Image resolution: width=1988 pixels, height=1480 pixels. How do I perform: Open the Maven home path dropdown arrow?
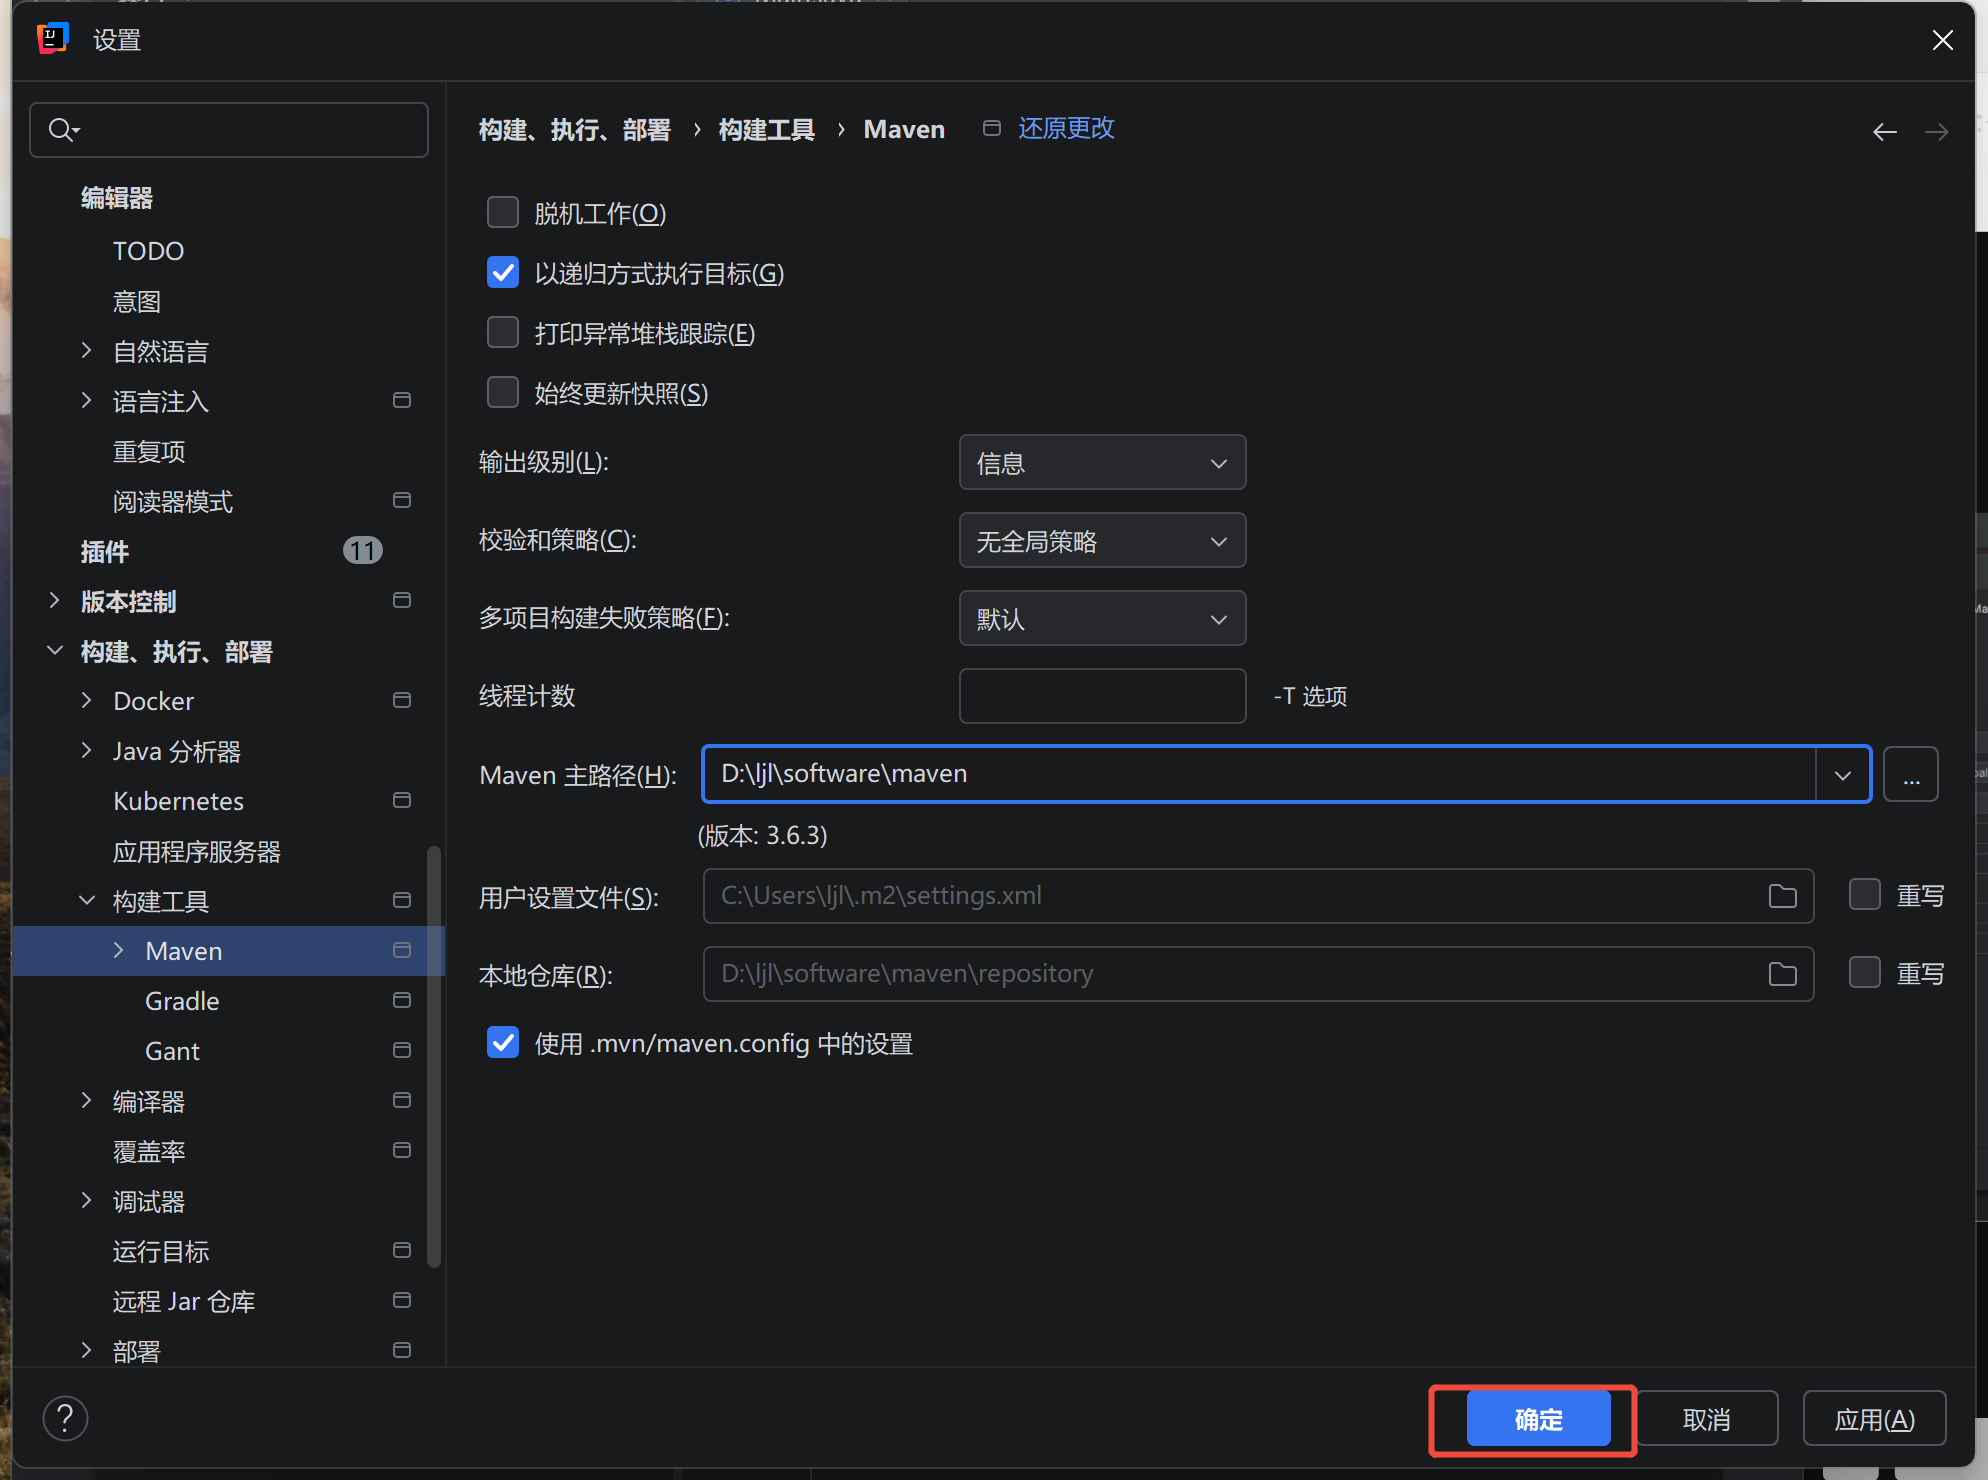point(1842,775)
